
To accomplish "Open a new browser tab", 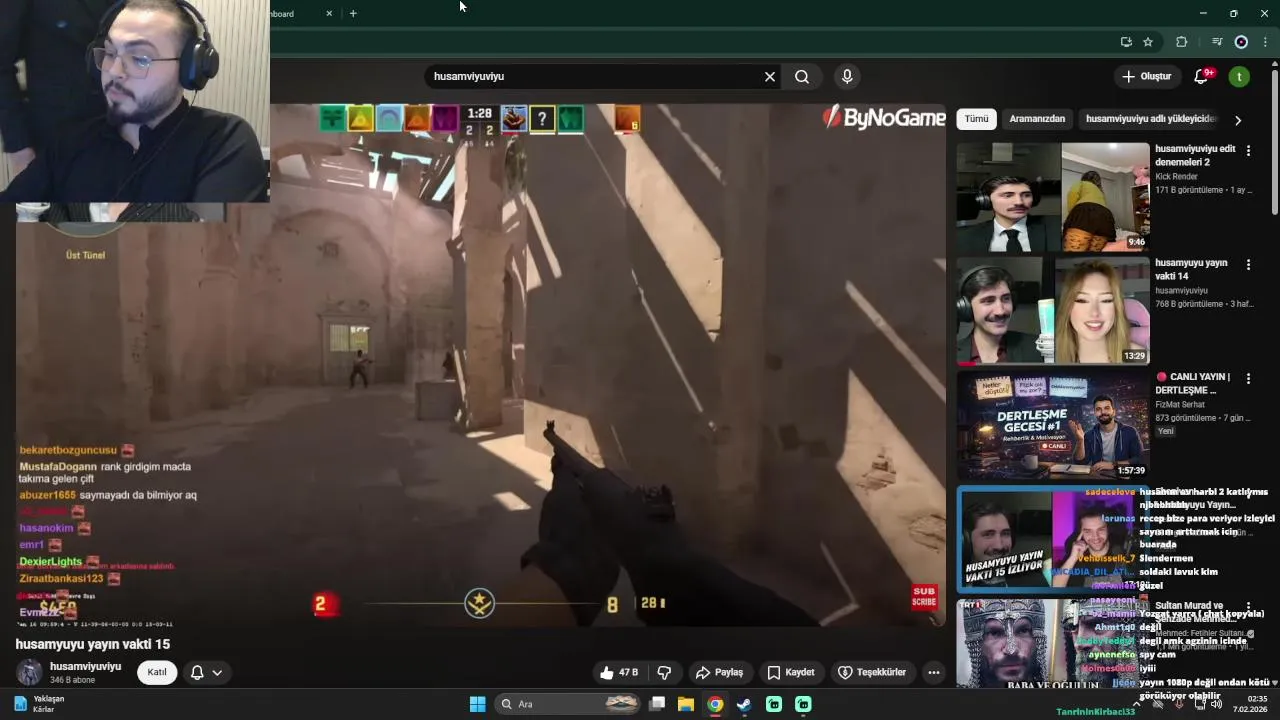I will point(353,13).
